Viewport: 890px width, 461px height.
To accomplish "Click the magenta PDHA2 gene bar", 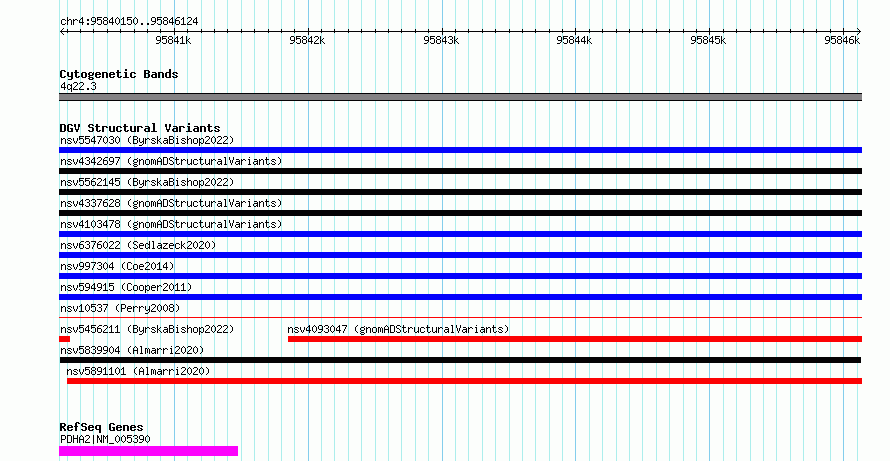I will tap(149, 451).
